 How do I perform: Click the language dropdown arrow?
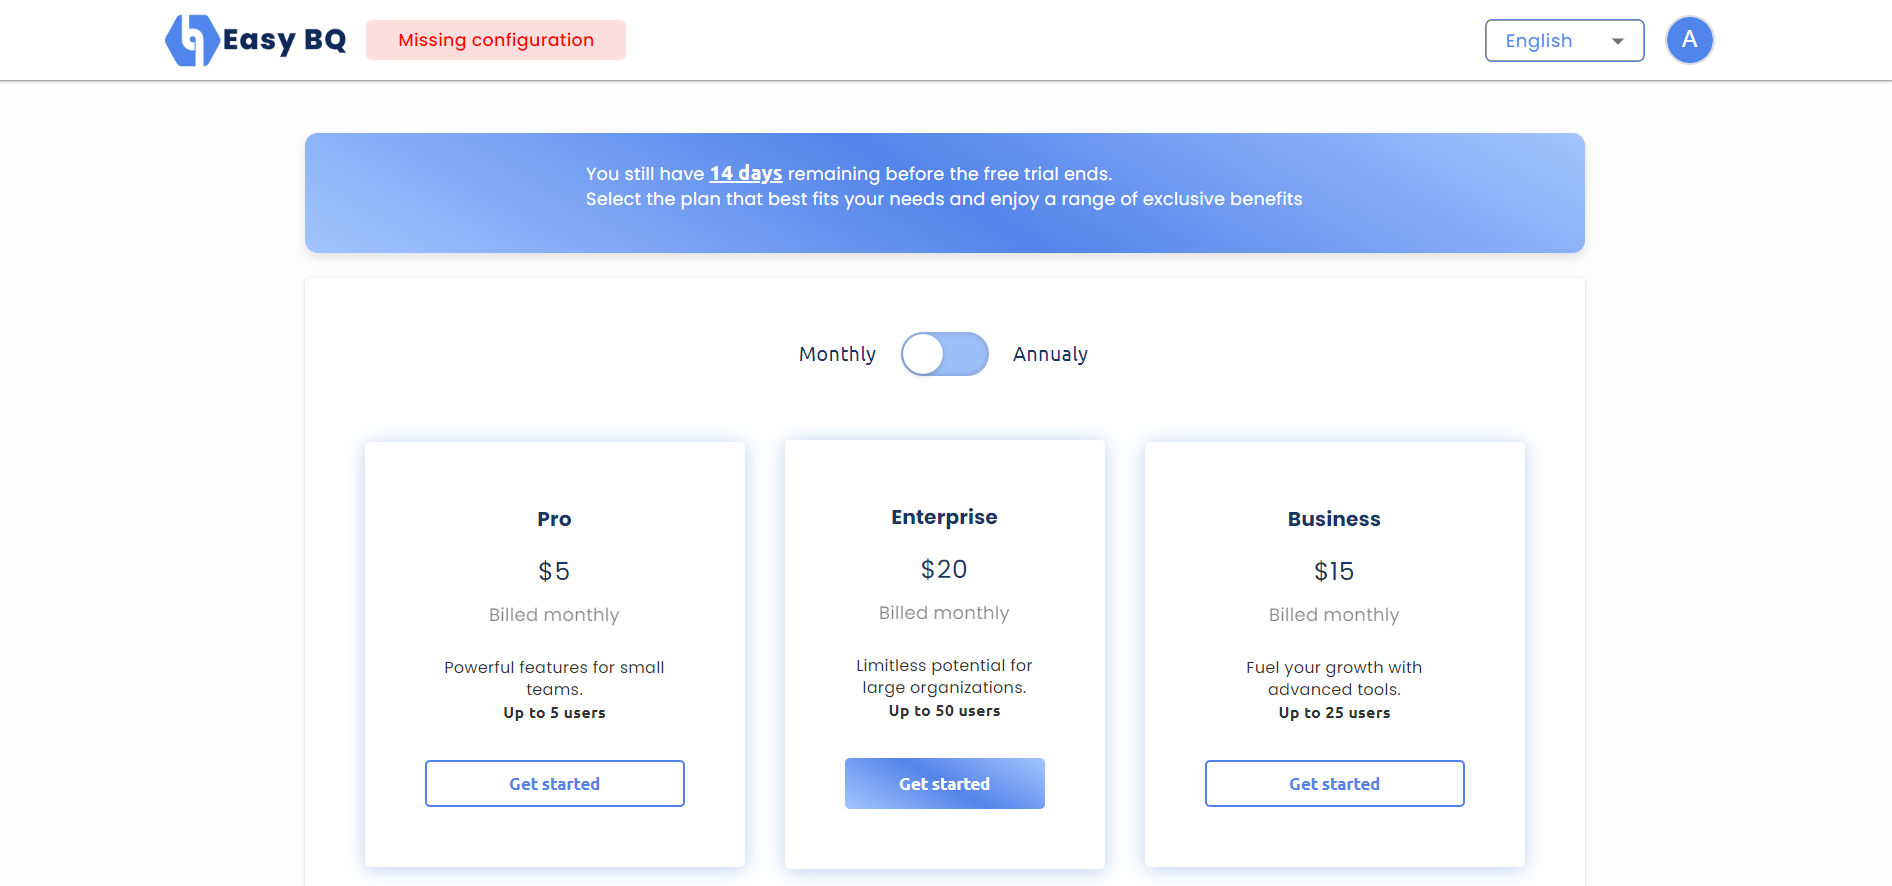[x=1617, y=41]
